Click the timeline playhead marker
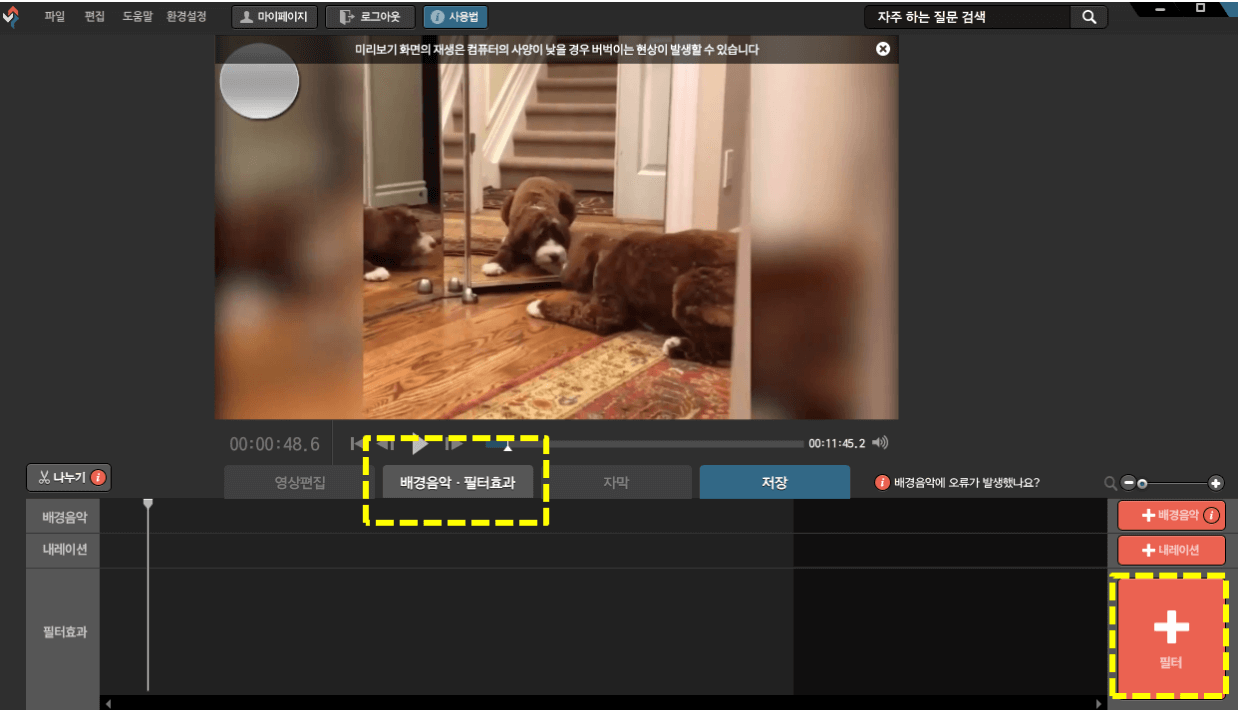 pos(148,504)
